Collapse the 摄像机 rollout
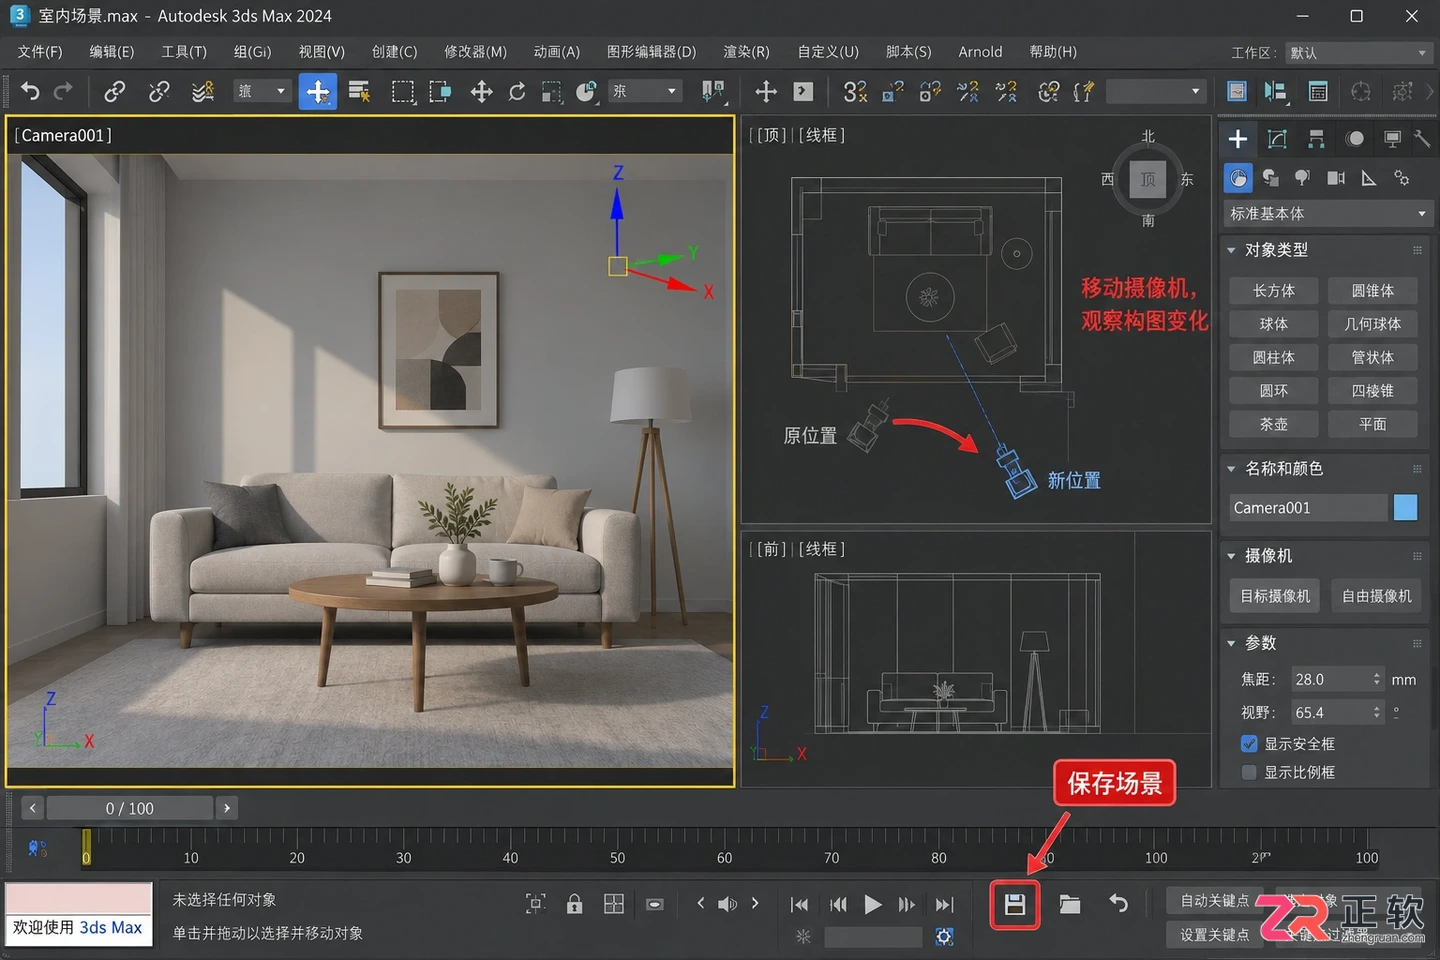This screenshot has height=960, width=1440. [x=1231, y=555]
